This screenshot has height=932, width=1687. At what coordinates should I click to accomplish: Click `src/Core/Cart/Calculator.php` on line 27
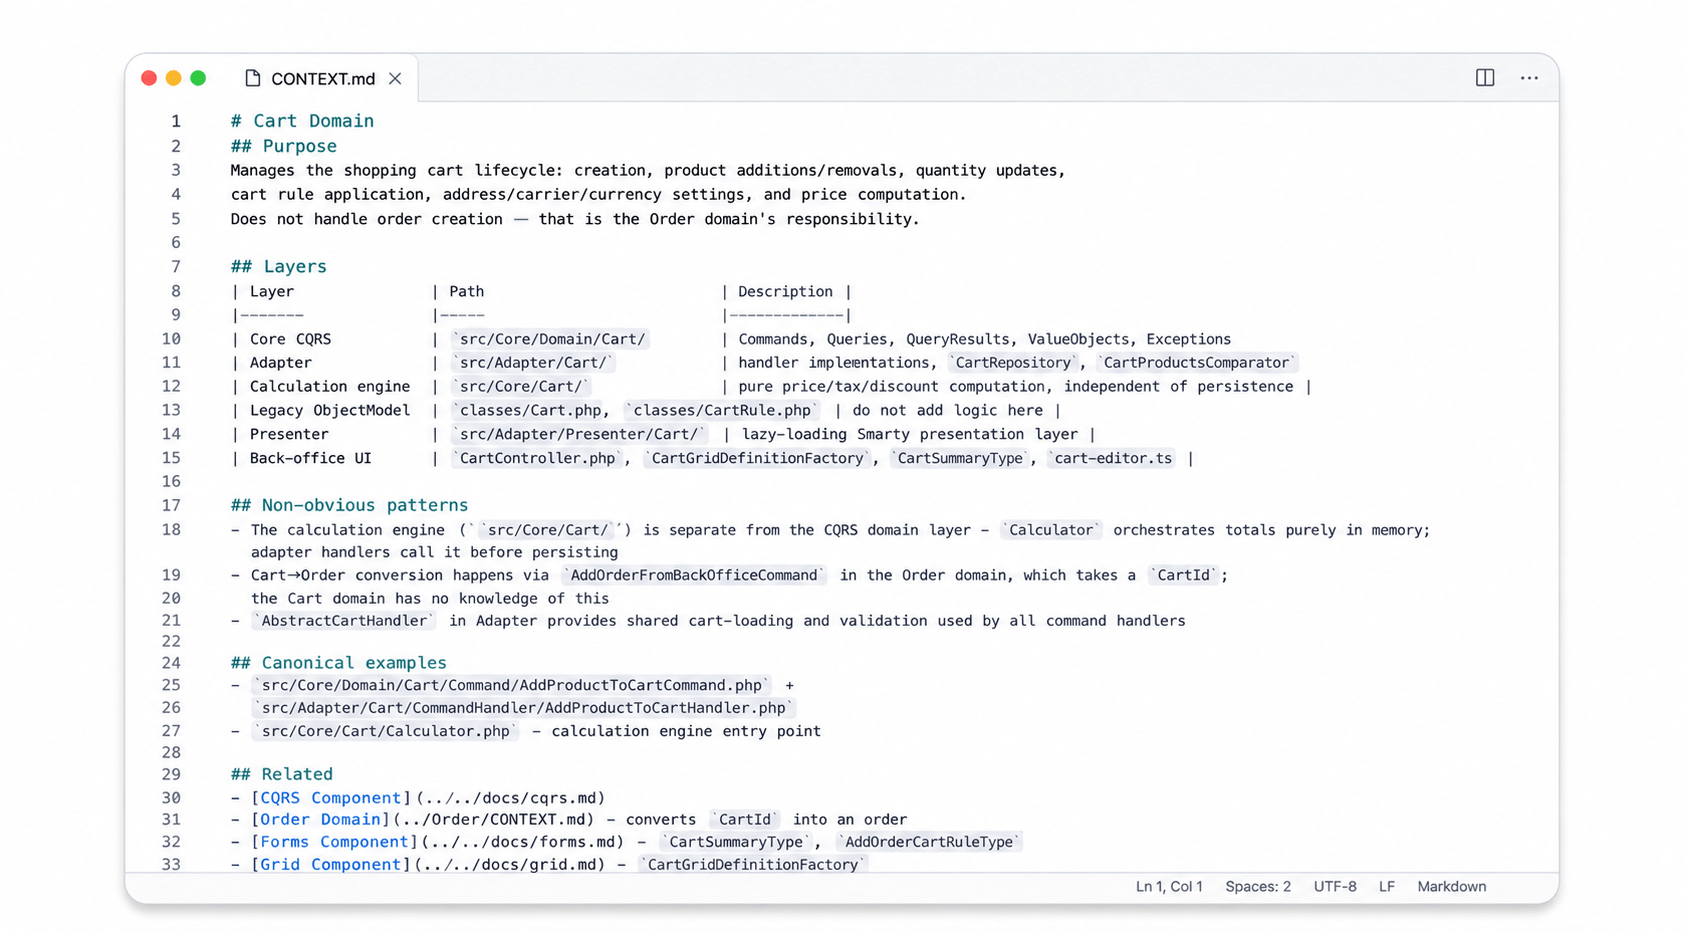(386, 732)
